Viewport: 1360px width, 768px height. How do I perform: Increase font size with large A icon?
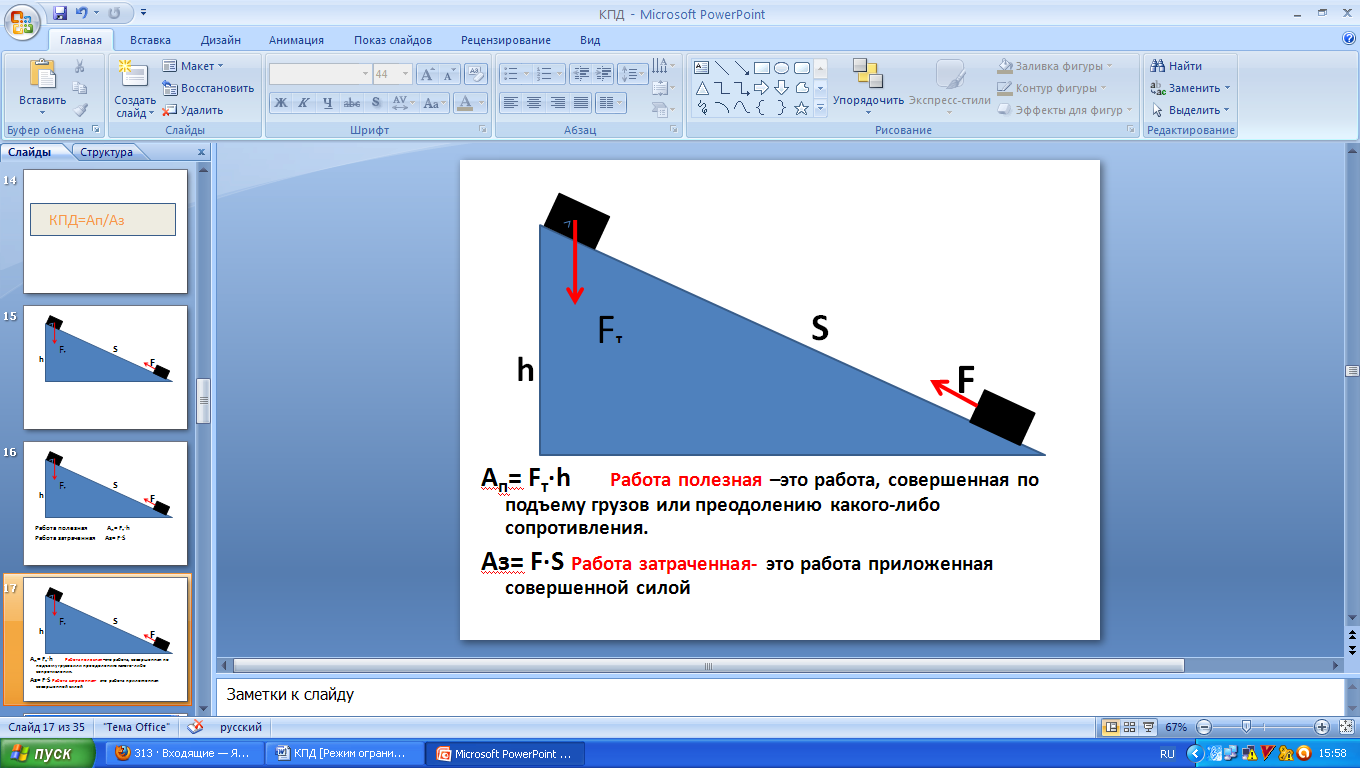(426, 74)
